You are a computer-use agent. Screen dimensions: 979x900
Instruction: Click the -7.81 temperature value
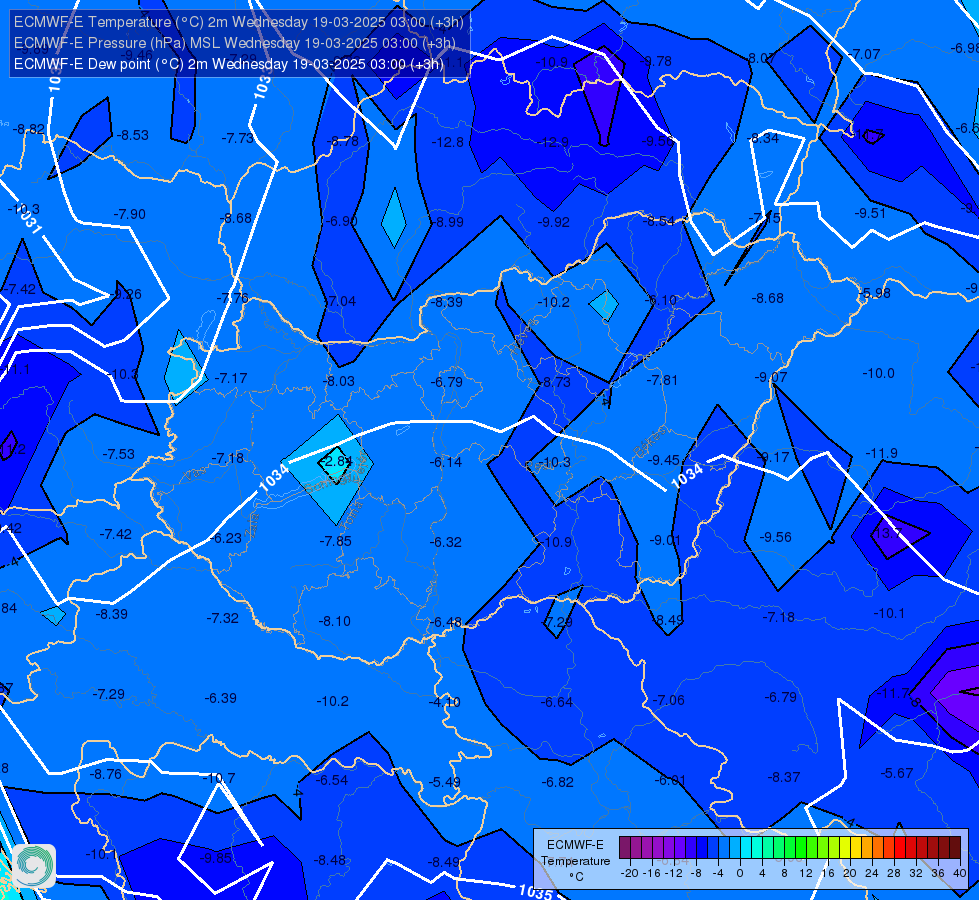point(662,380)
